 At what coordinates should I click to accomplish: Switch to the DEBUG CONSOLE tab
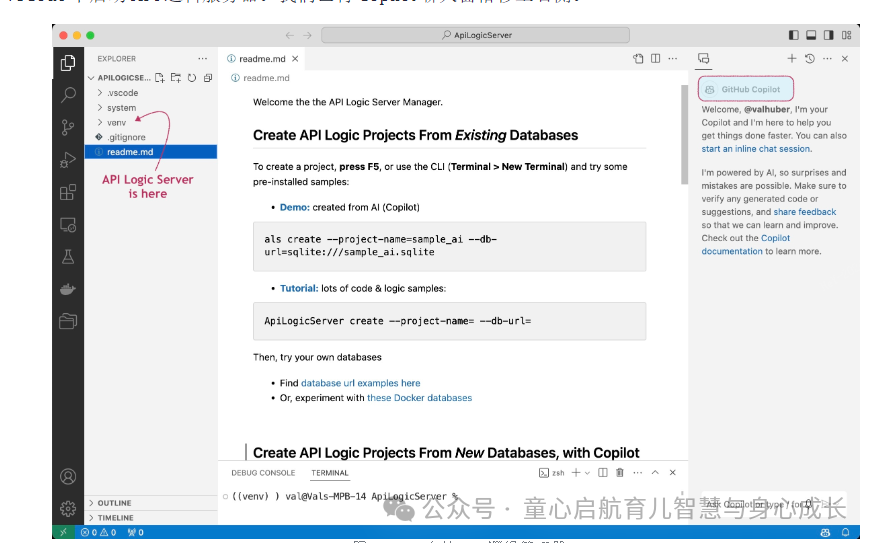coord(263,473)
